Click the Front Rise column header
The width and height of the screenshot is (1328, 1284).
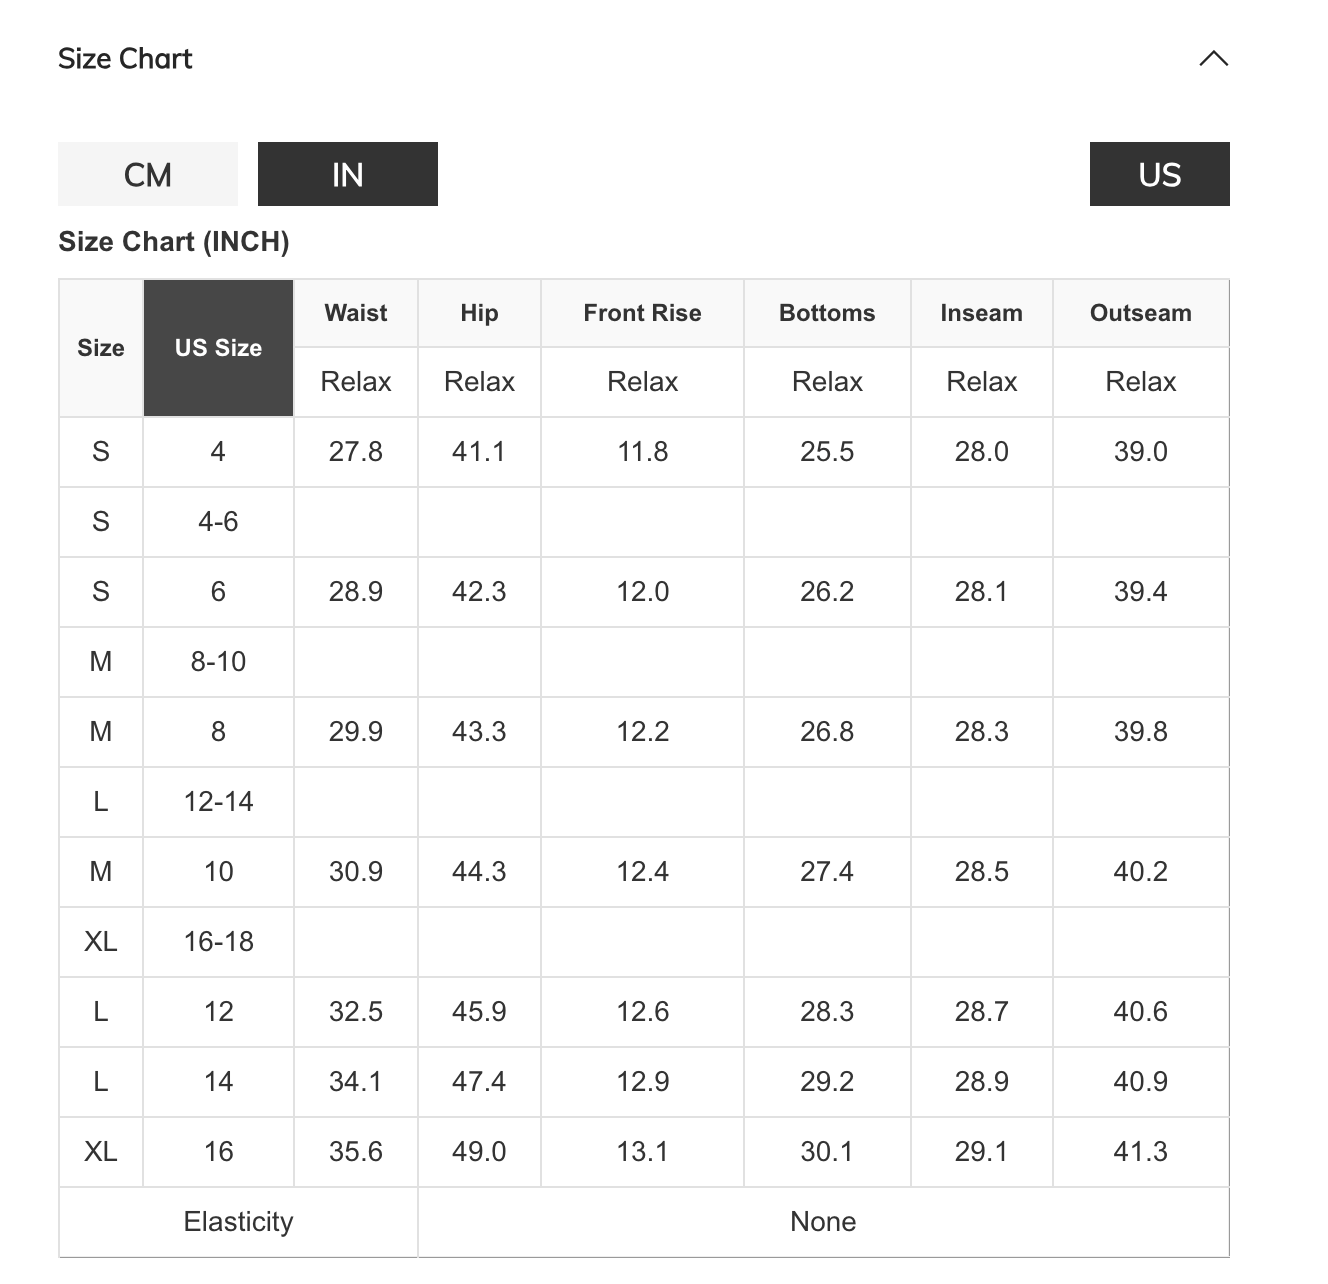(x=642, y=313)
